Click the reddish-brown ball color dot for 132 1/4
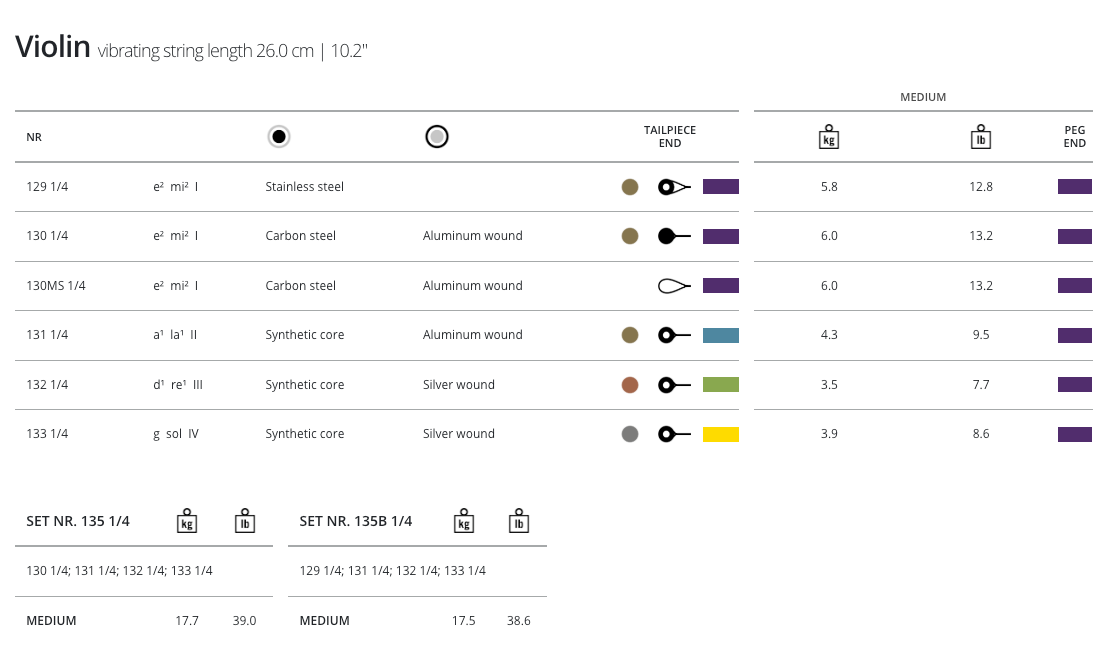 tap(630, 385)
